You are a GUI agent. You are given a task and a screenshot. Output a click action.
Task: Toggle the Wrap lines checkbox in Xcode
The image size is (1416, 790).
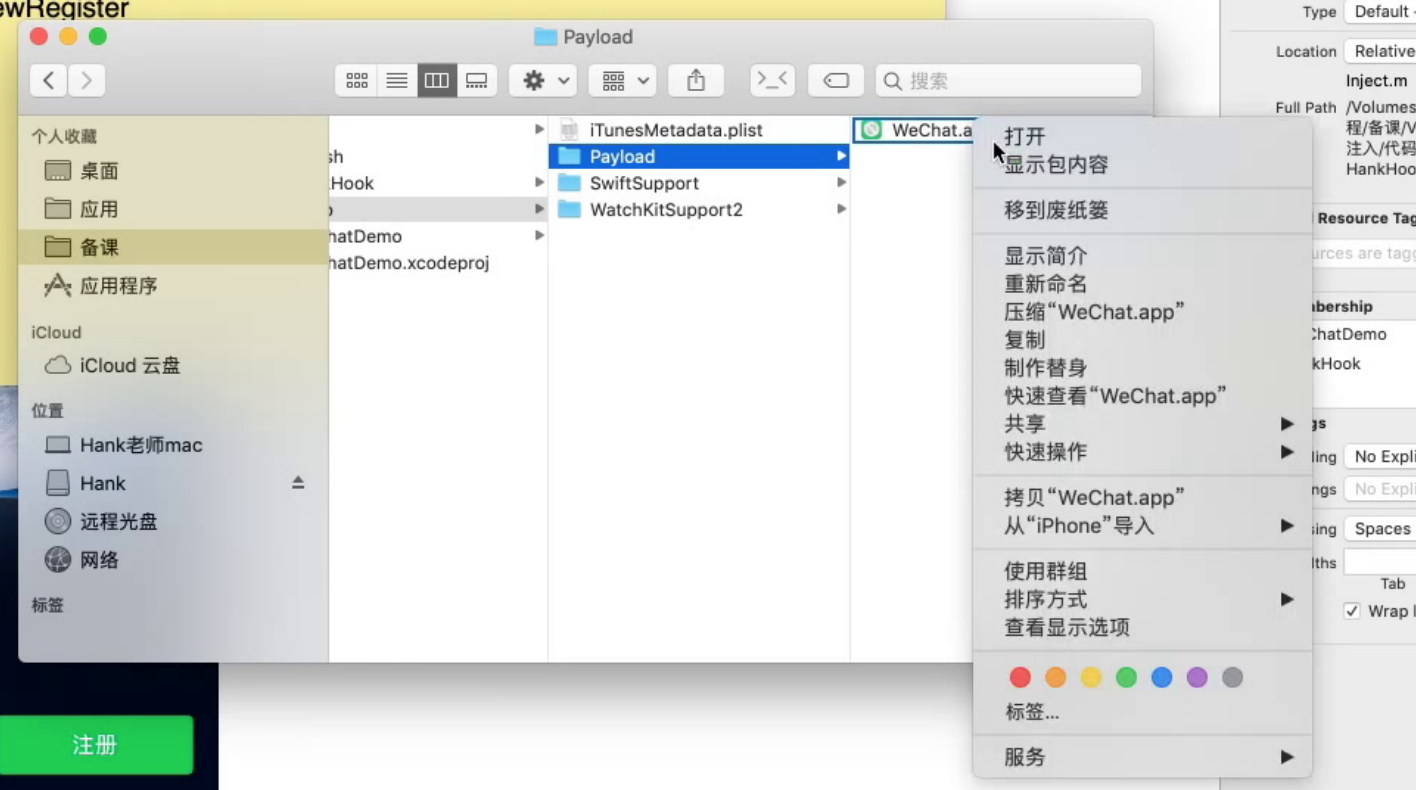pos(1352,611)
